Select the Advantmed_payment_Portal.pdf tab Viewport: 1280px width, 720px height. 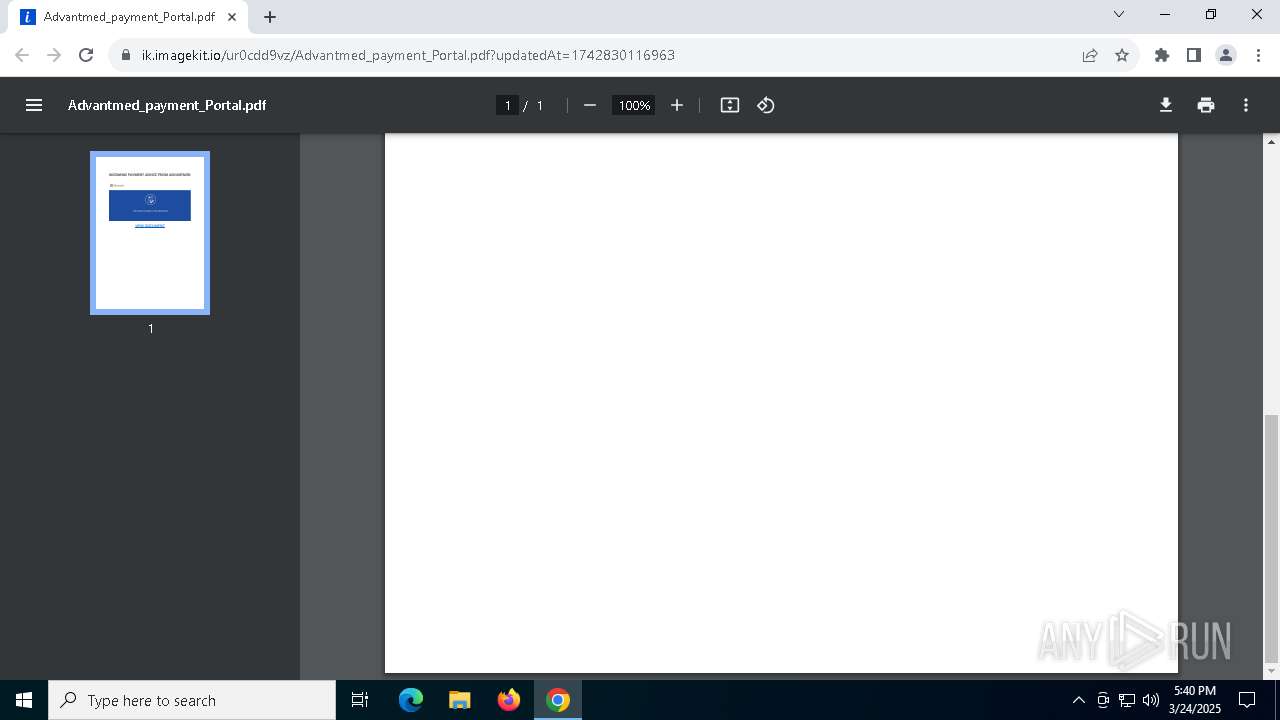[128, 17]
